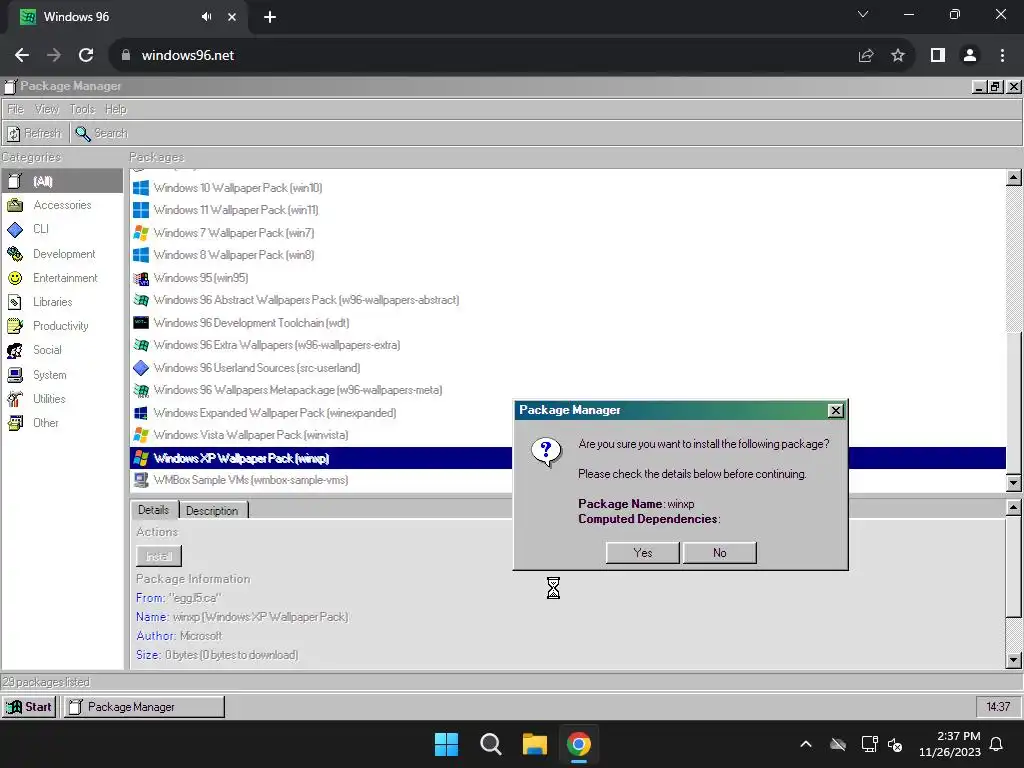Select Windows 7 Wallpaper Pack icon
This screenshot has height=768, width=1024.
tap(140, 232)
